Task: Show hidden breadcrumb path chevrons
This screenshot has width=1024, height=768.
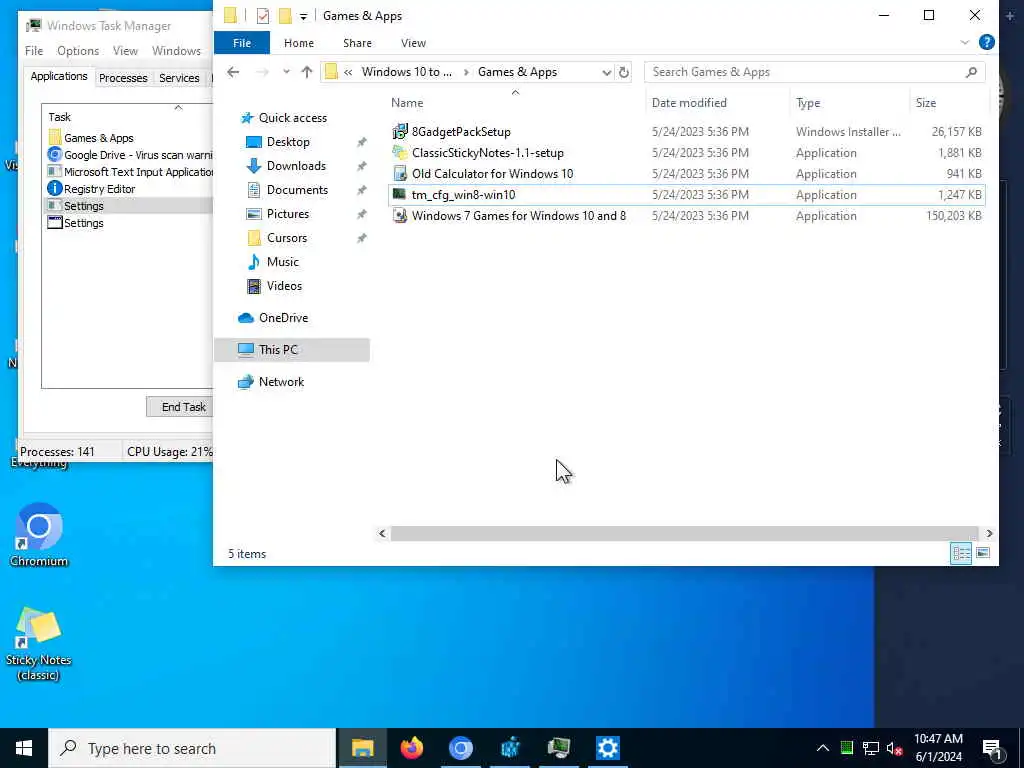Action: click(348, 72)
